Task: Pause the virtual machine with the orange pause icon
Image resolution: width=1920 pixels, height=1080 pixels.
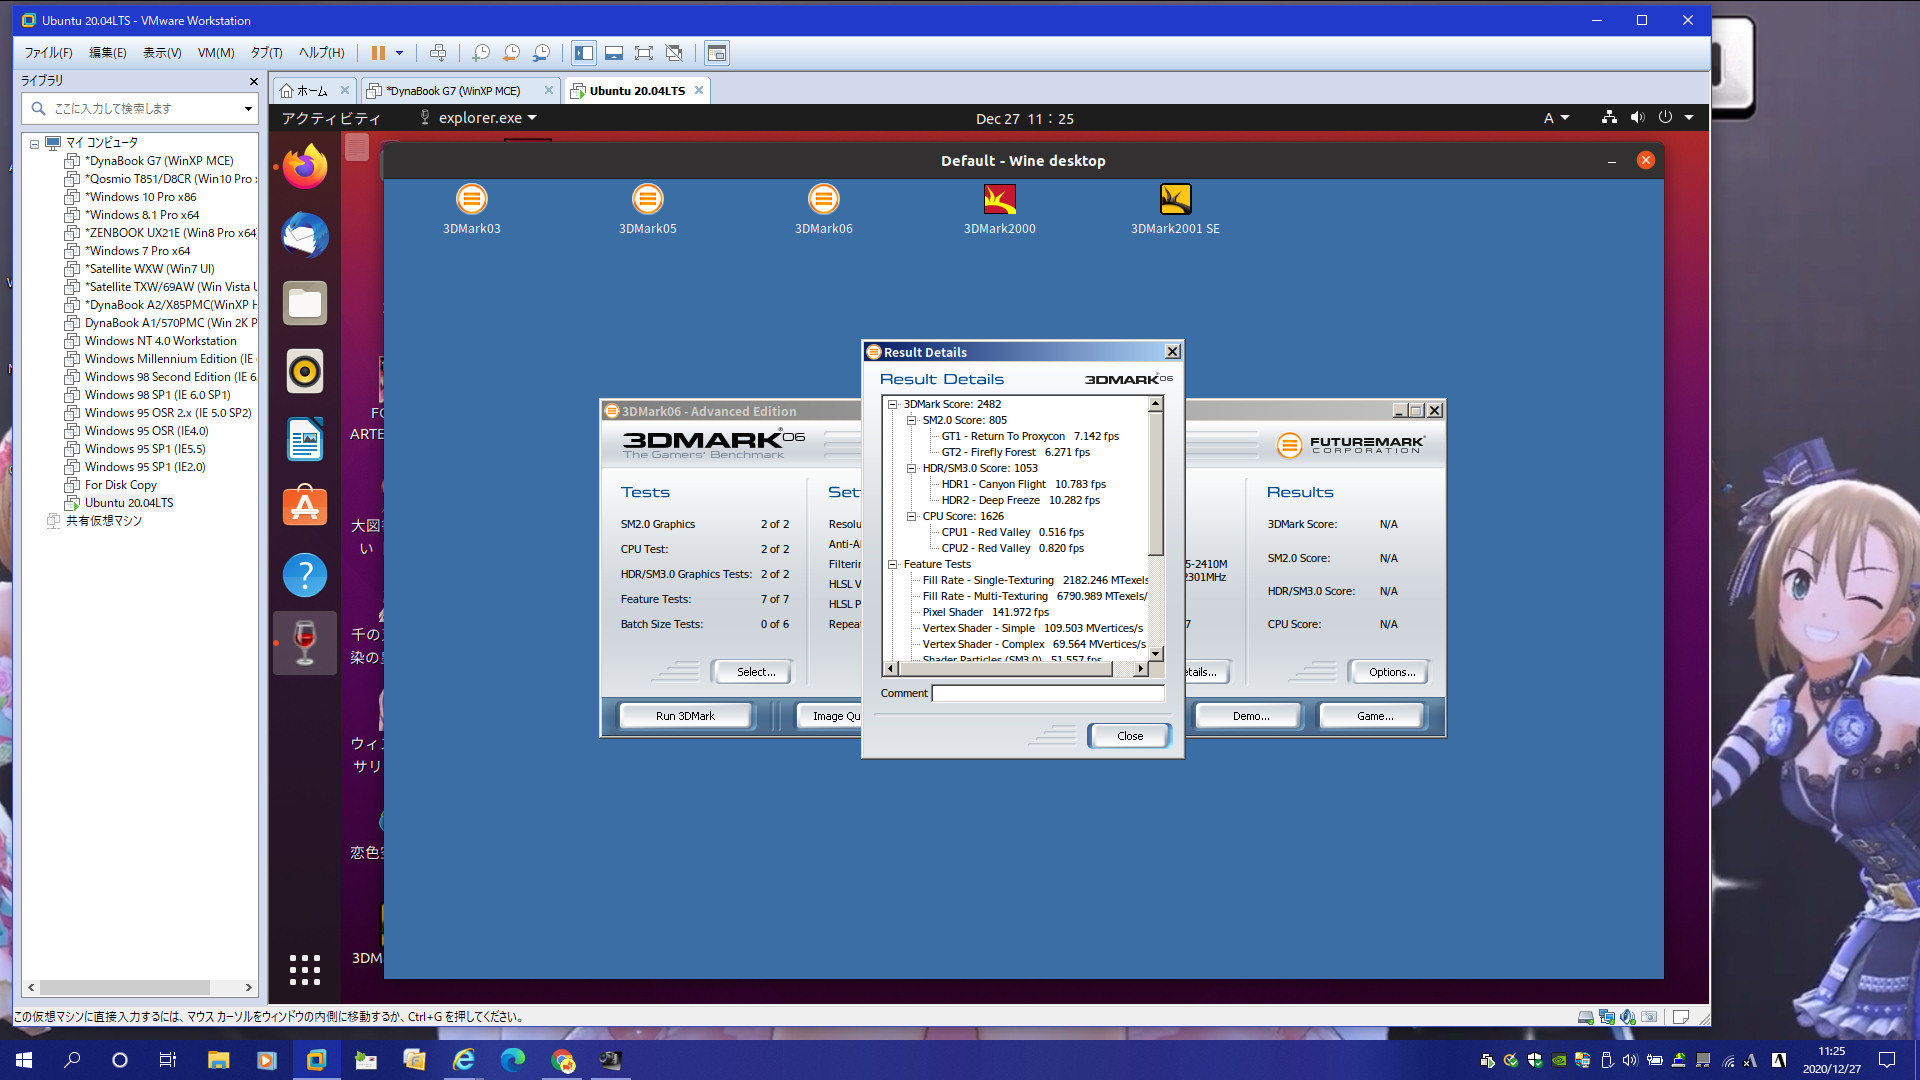Action: 378,53
